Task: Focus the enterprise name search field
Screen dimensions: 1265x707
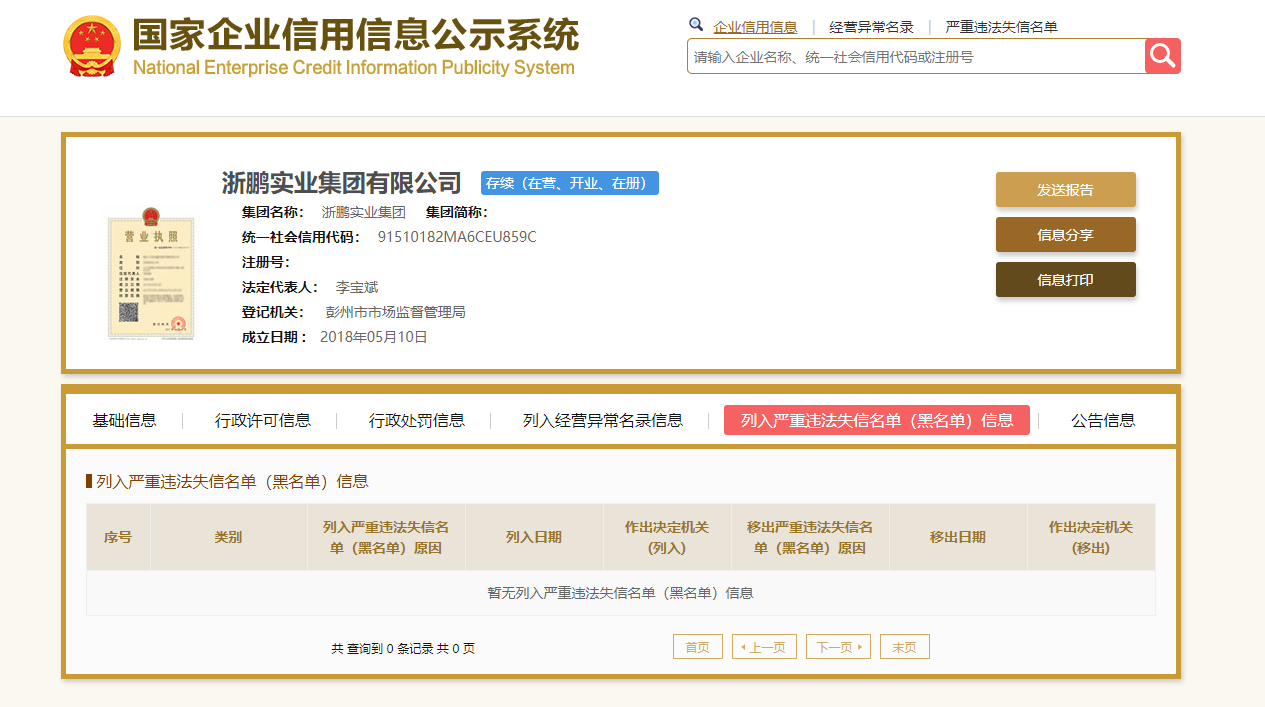Action: (x=916, y=56)
